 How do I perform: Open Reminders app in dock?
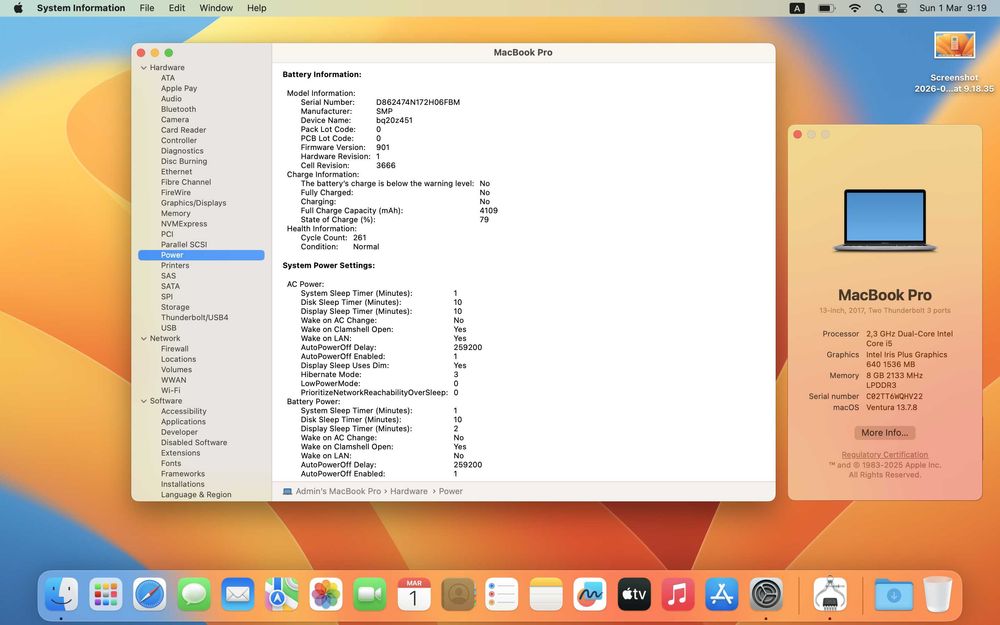point(502,594)
